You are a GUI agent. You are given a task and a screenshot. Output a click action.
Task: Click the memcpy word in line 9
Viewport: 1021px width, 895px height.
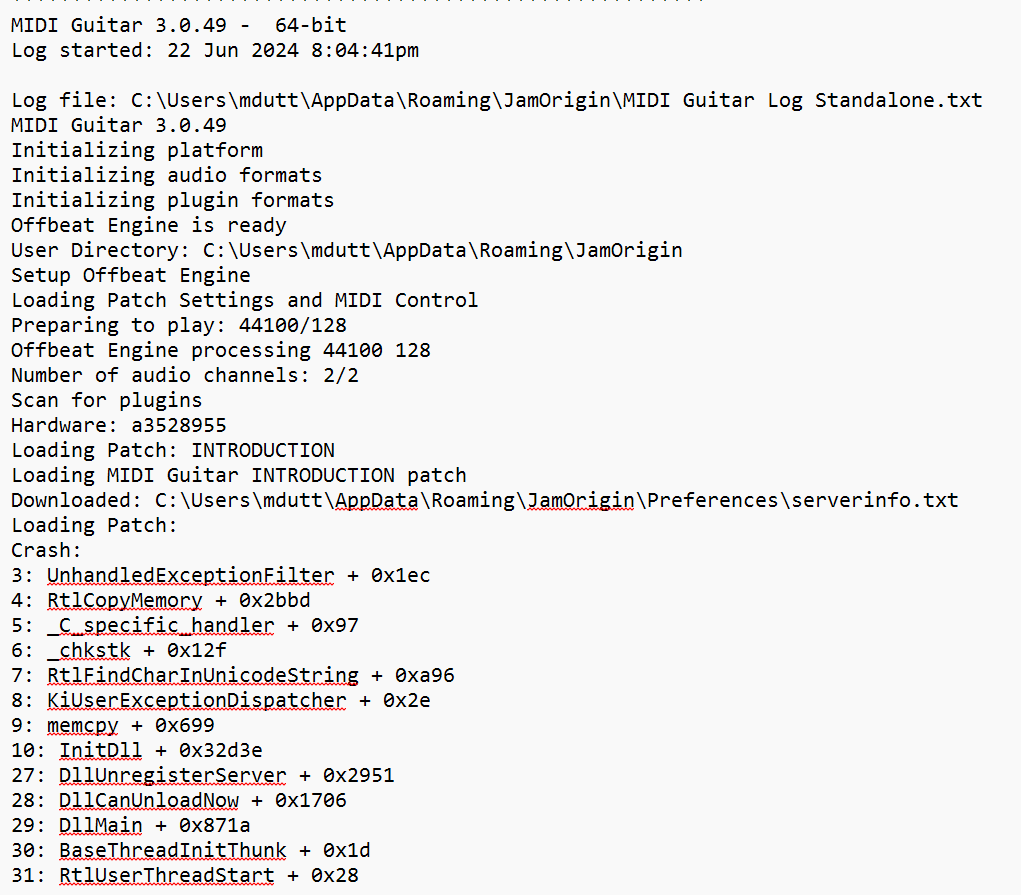tap(83, 725)
